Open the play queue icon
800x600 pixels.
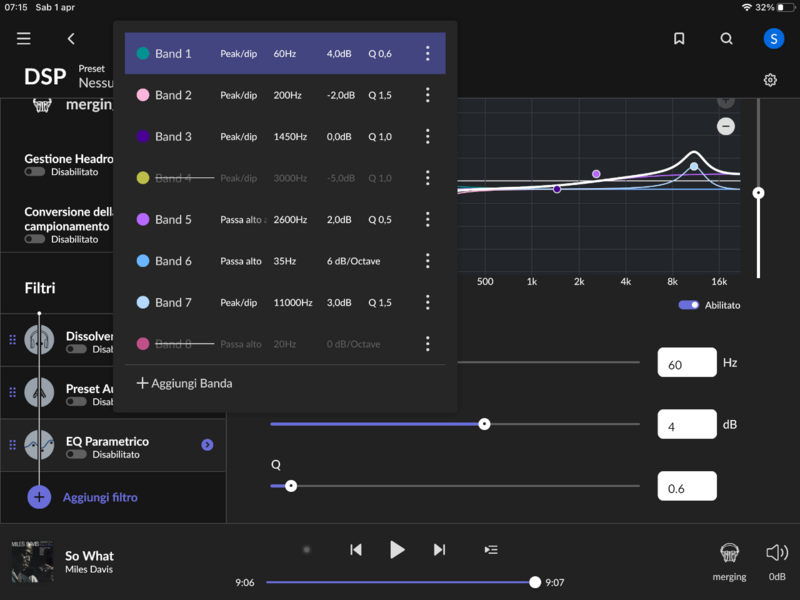pos(490,550)
